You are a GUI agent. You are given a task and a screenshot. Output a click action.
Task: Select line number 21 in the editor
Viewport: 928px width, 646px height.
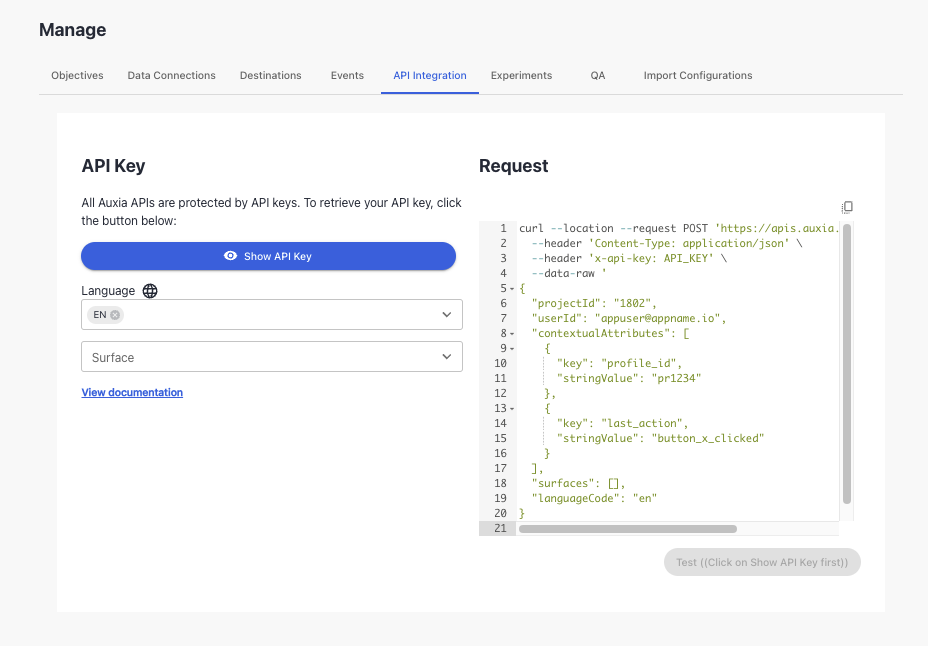tap(498, 527)
